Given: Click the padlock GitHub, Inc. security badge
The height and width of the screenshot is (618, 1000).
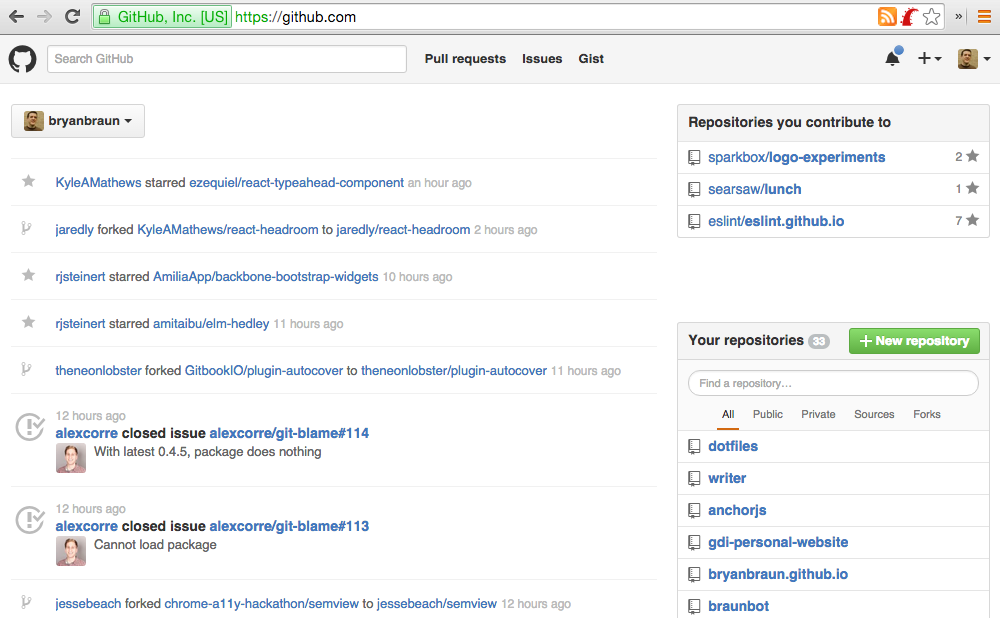Looking at the screenshot, I should pyautogui.click(x=162, y=17).
